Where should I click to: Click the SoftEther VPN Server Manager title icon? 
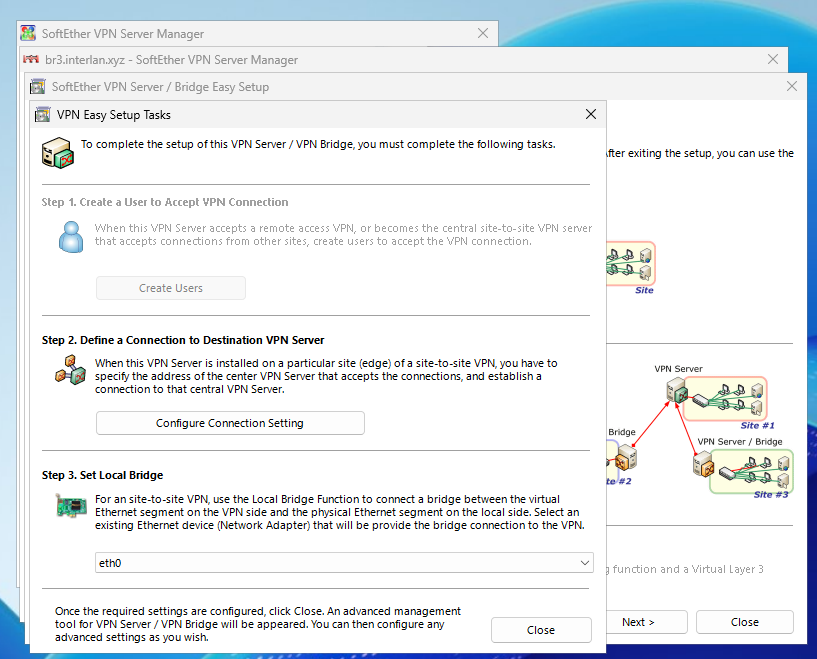point(28,33)
